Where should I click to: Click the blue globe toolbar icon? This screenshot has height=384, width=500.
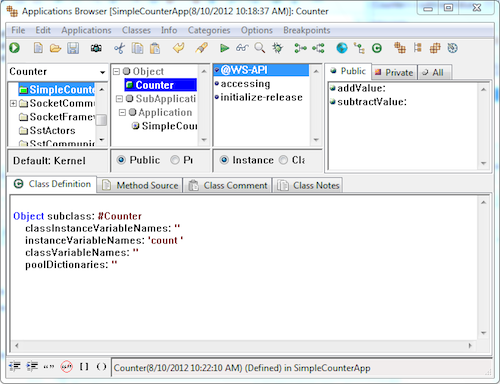(342, 48)
